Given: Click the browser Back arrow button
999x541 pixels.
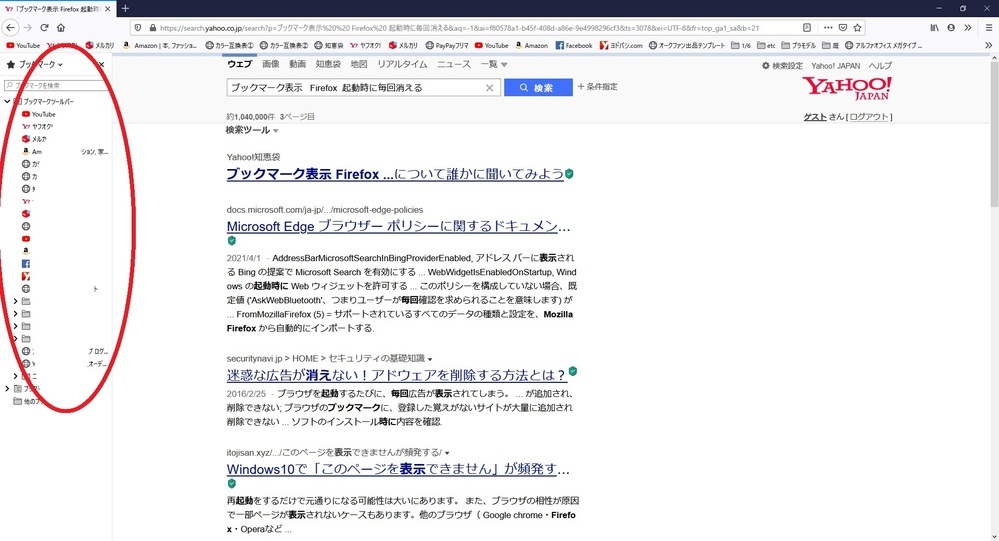Looking at the screenshot, I should point(9,28).
